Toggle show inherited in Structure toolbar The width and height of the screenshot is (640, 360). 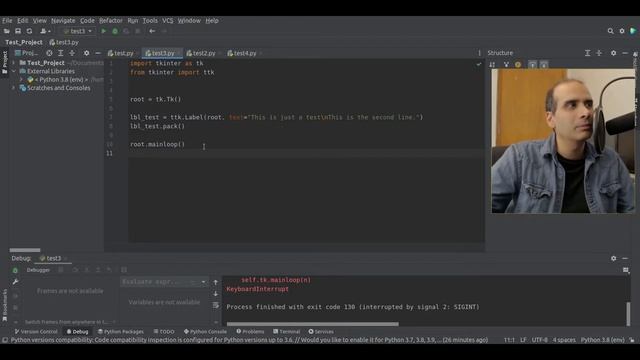506,64
